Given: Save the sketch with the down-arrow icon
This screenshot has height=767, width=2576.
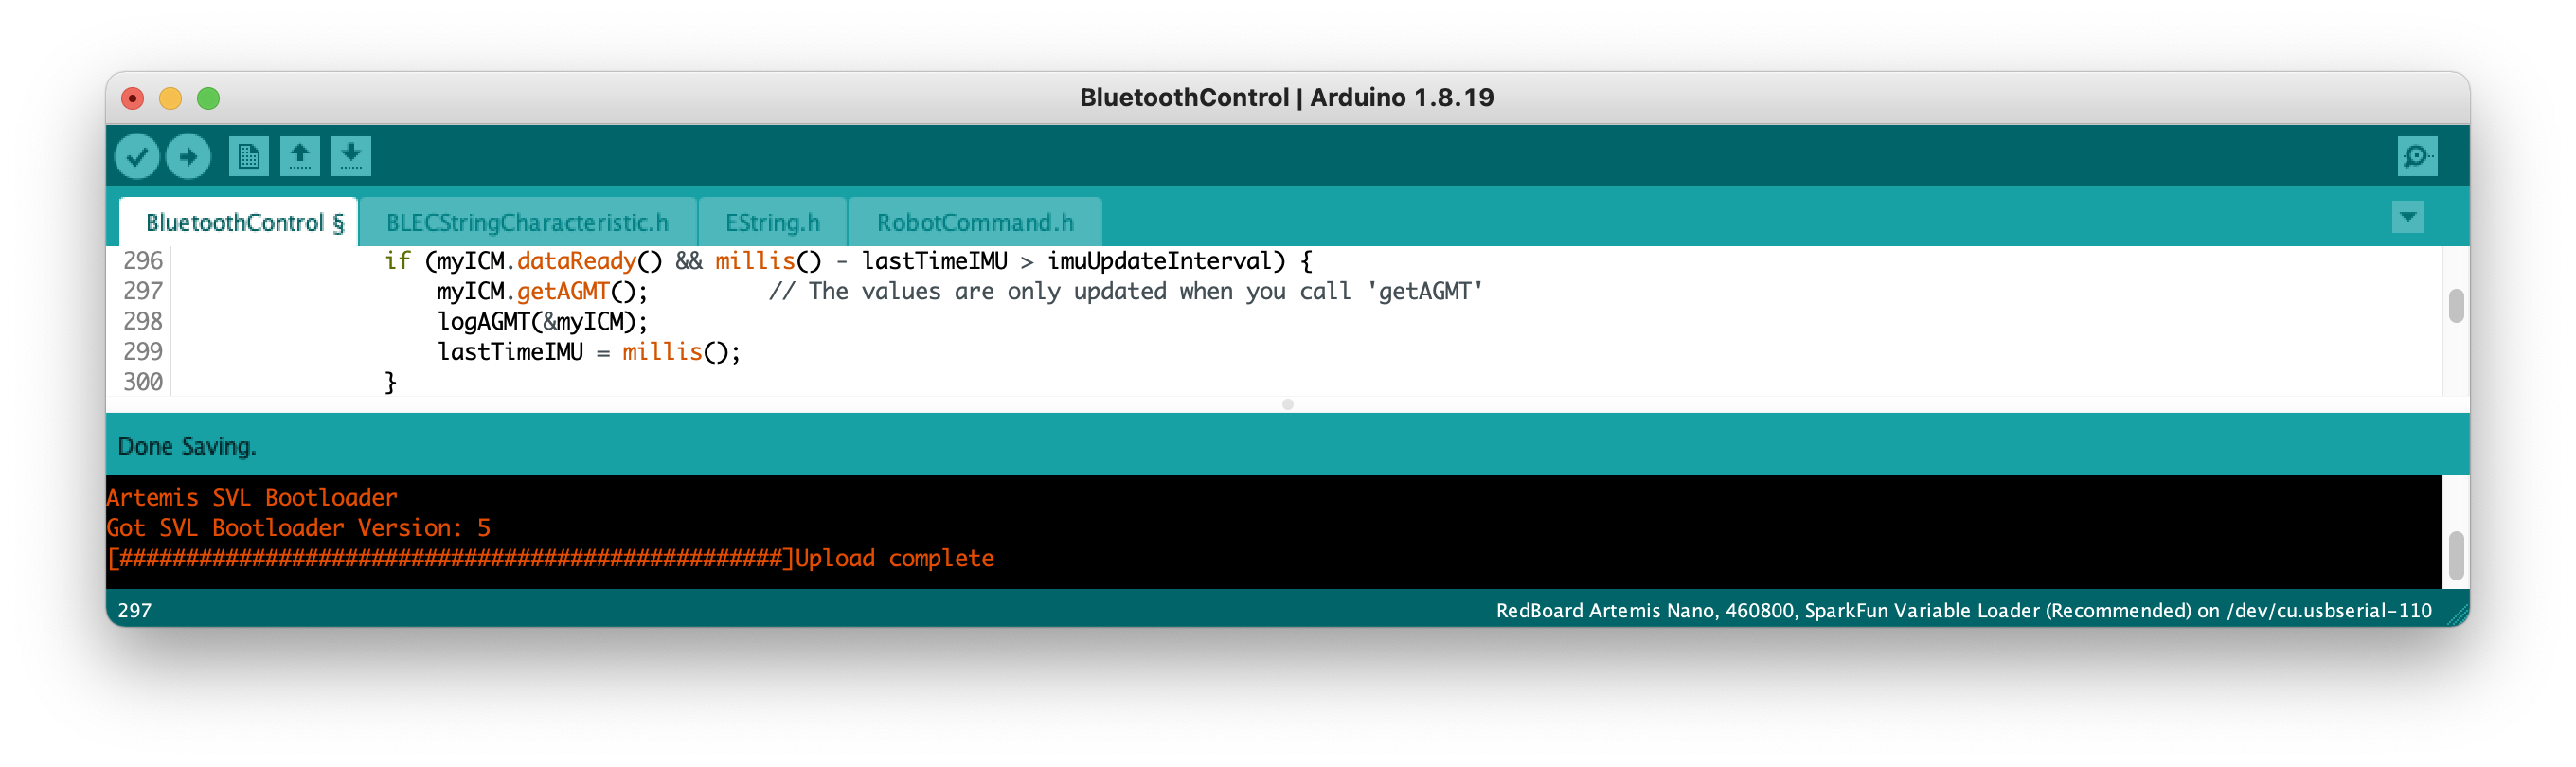Looking at the screenshot, I should (x=350, y=156).
